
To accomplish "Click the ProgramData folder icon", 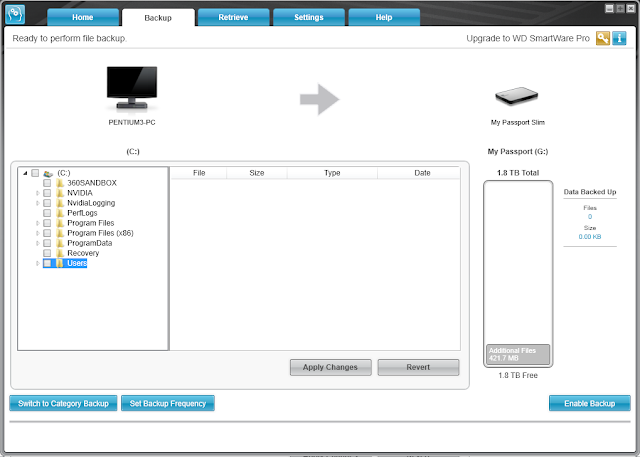I will [60, 243].
